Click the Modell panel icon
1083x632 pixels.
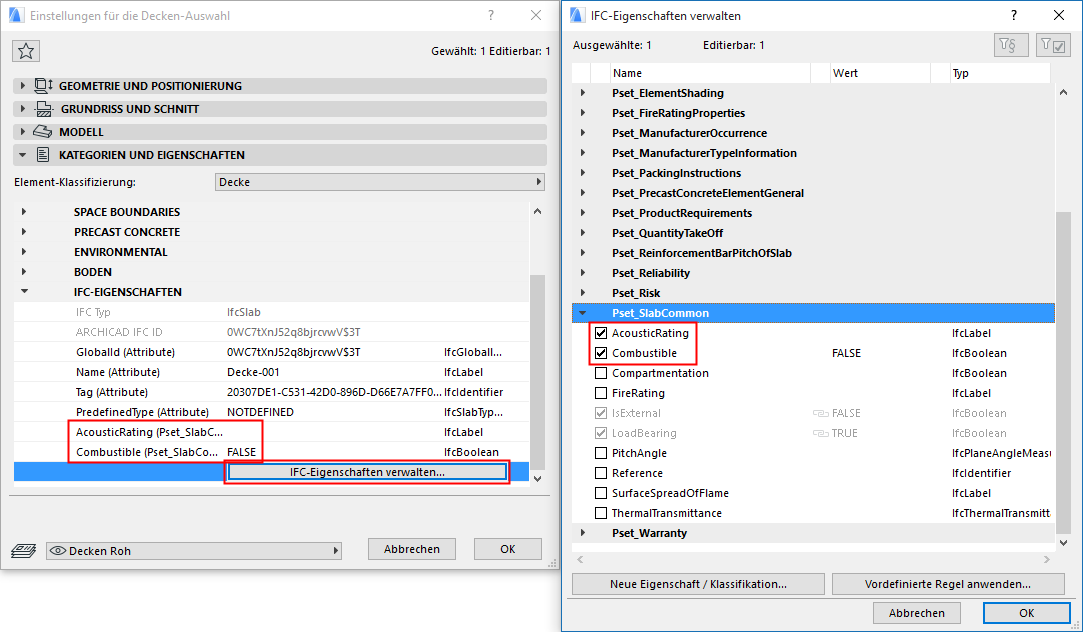43,132
